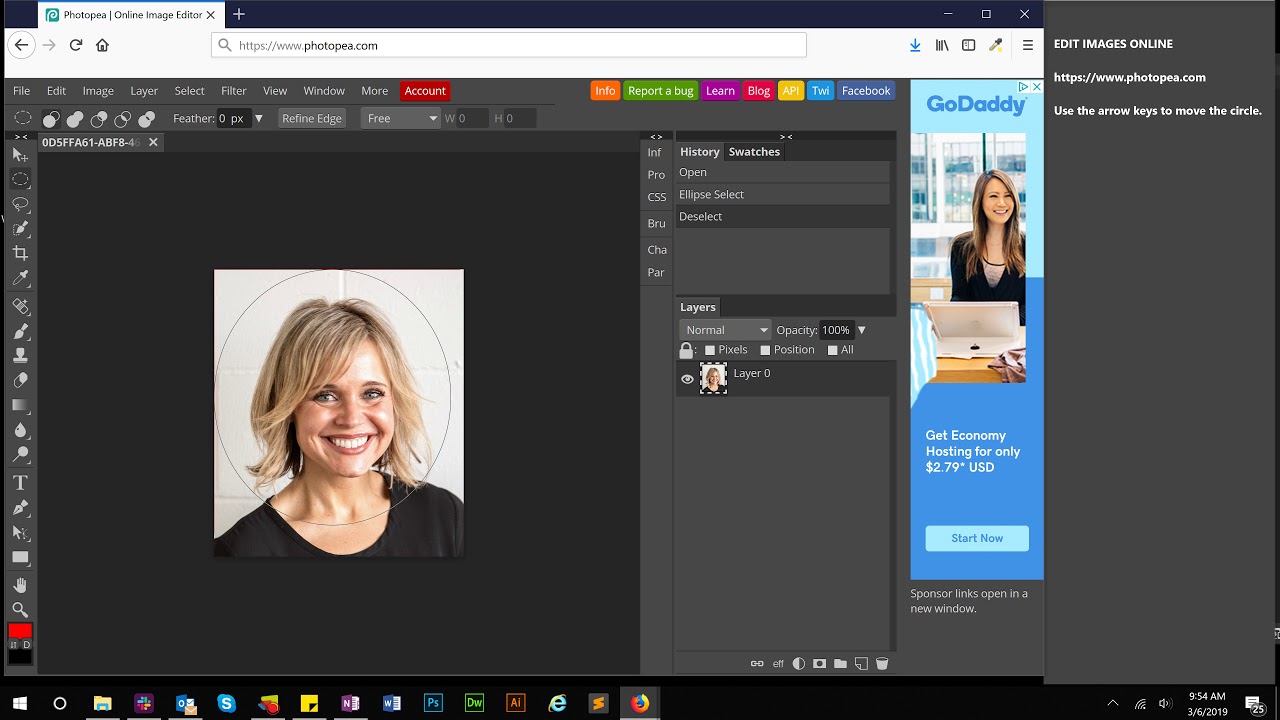
Task: Select the Type tool
Action: click(20, 483)
